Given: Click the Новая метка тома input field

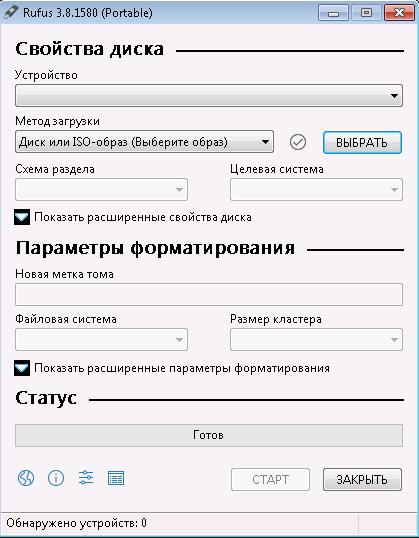Looking at the screenshot, I should tap(209, 294).
